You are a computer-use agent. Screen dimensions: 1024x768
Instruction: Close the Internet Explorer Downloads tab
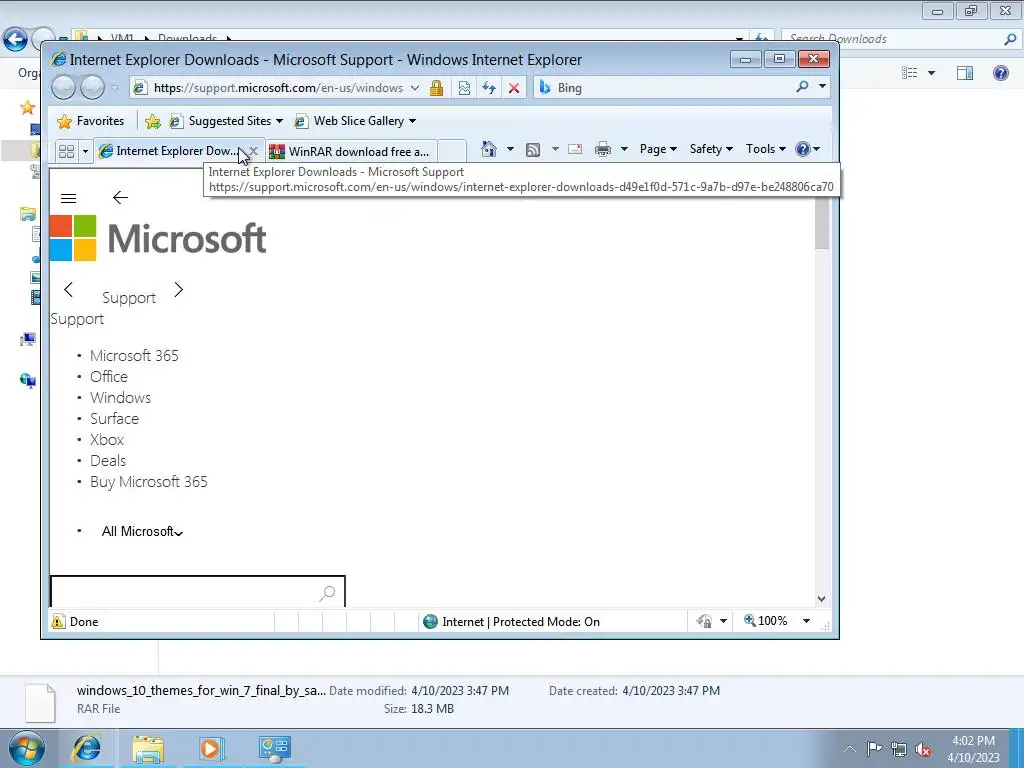(x=253, y=152)
